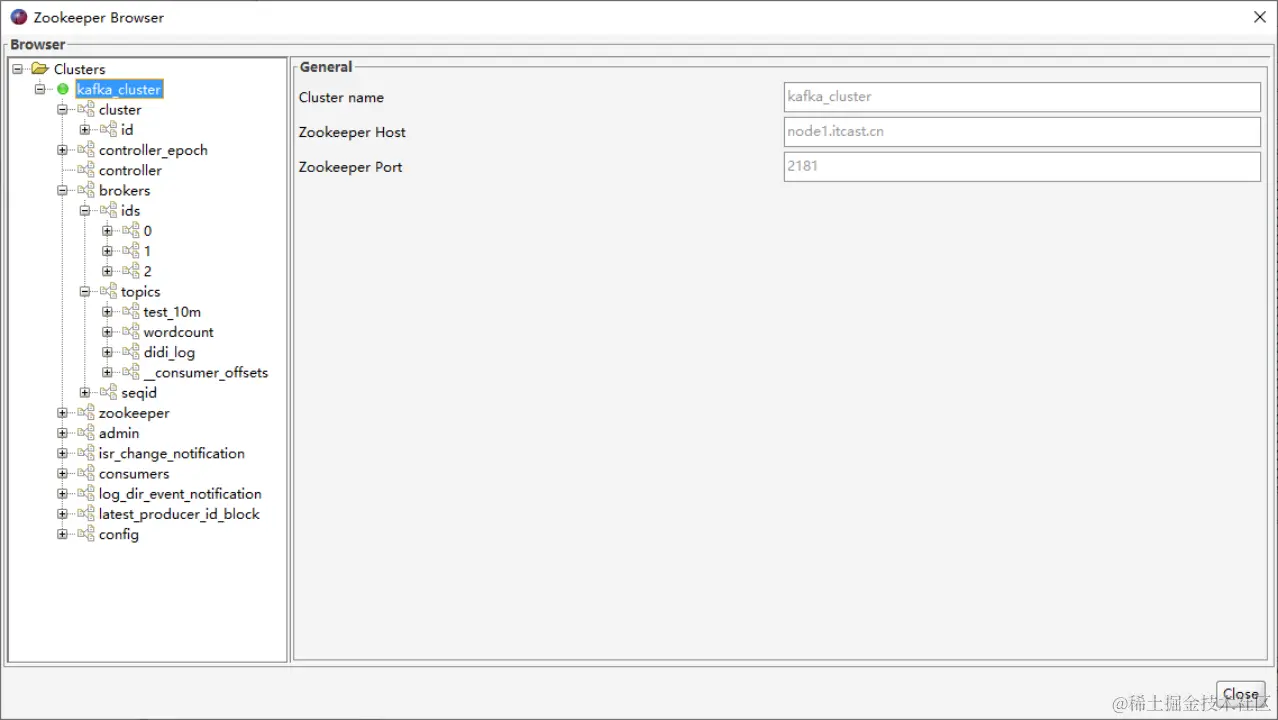
Task: Collapse the kafka_cluster node
Action: click(40, 89)
